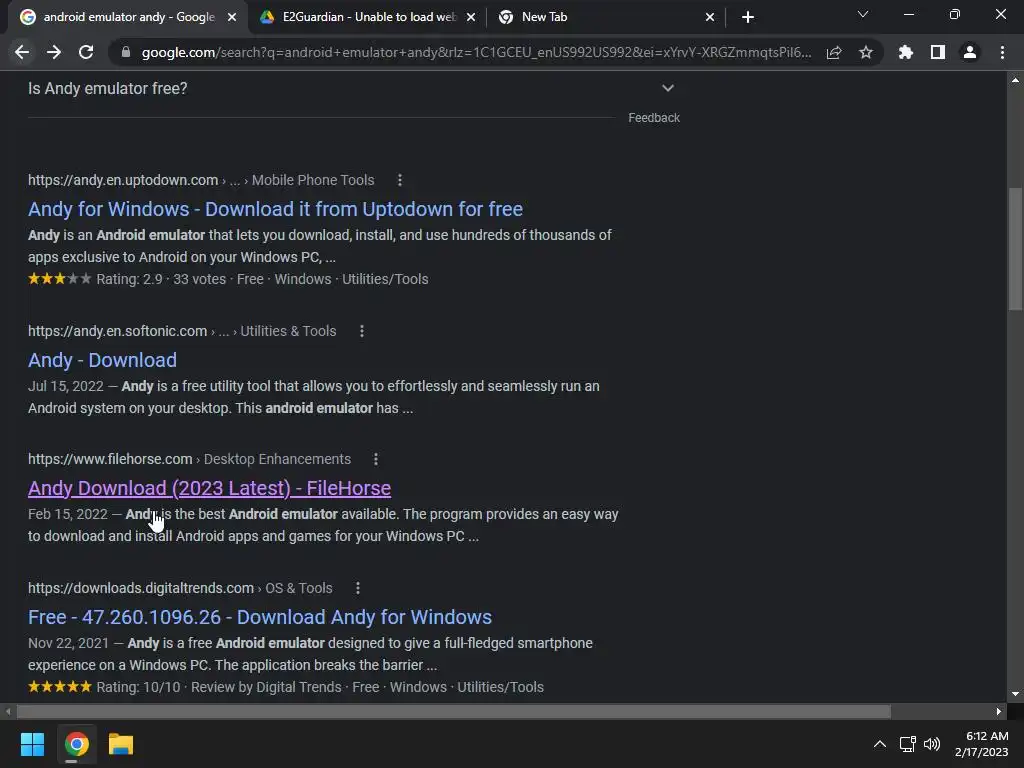Reload the current Google search page
Viewport: 1024px width, 768px height.
pyautogui.click(x=86, y=52)
